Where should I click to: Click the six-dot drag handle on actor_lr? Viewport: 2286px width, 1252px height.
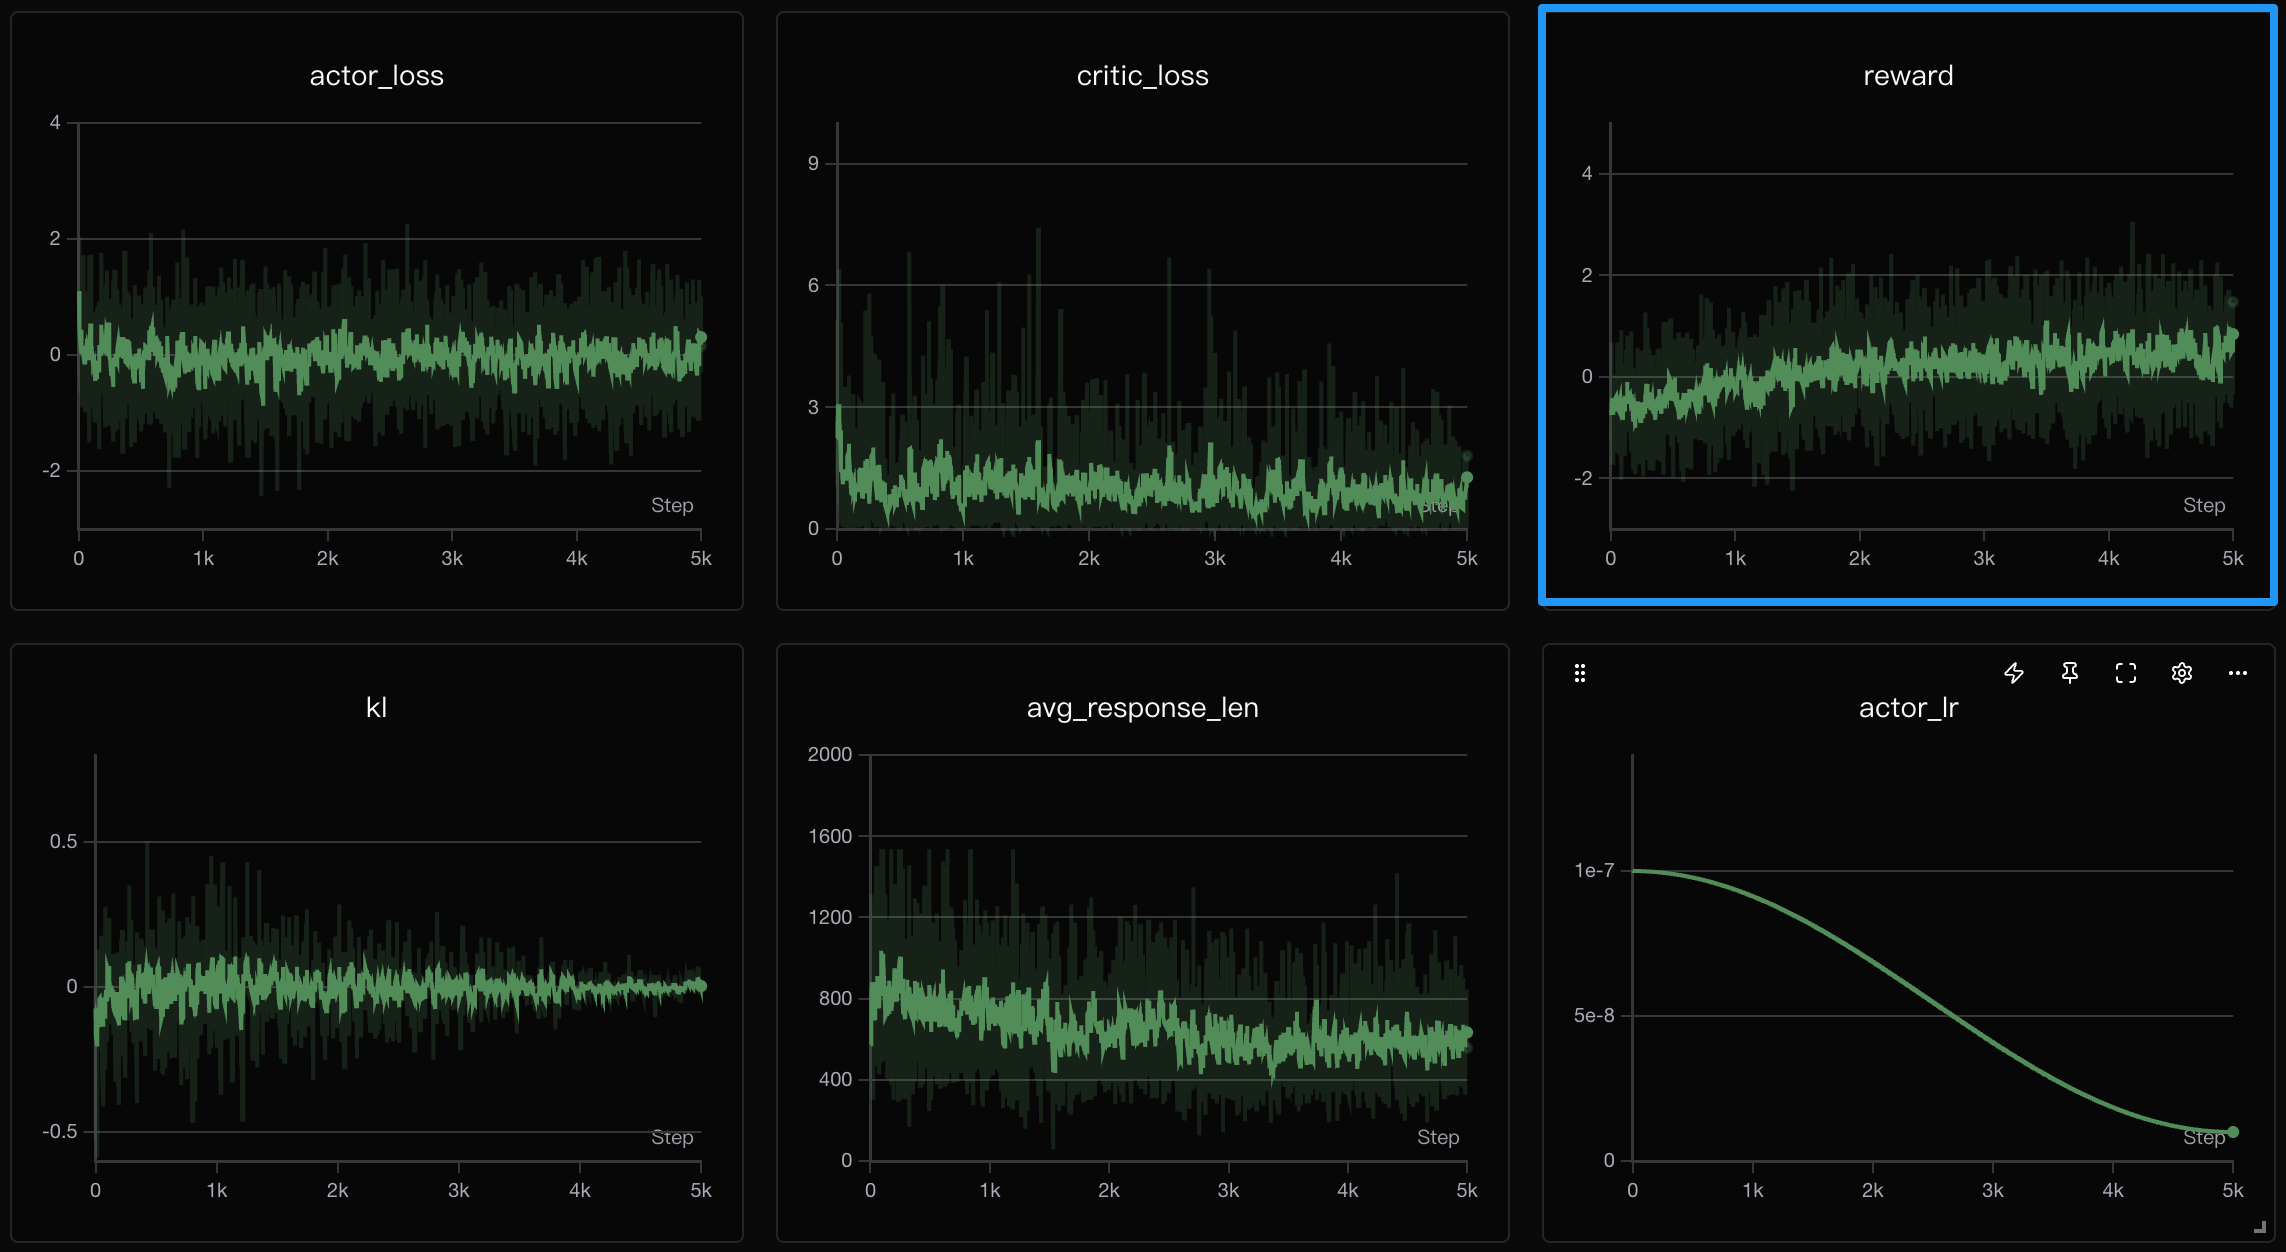1580,673
